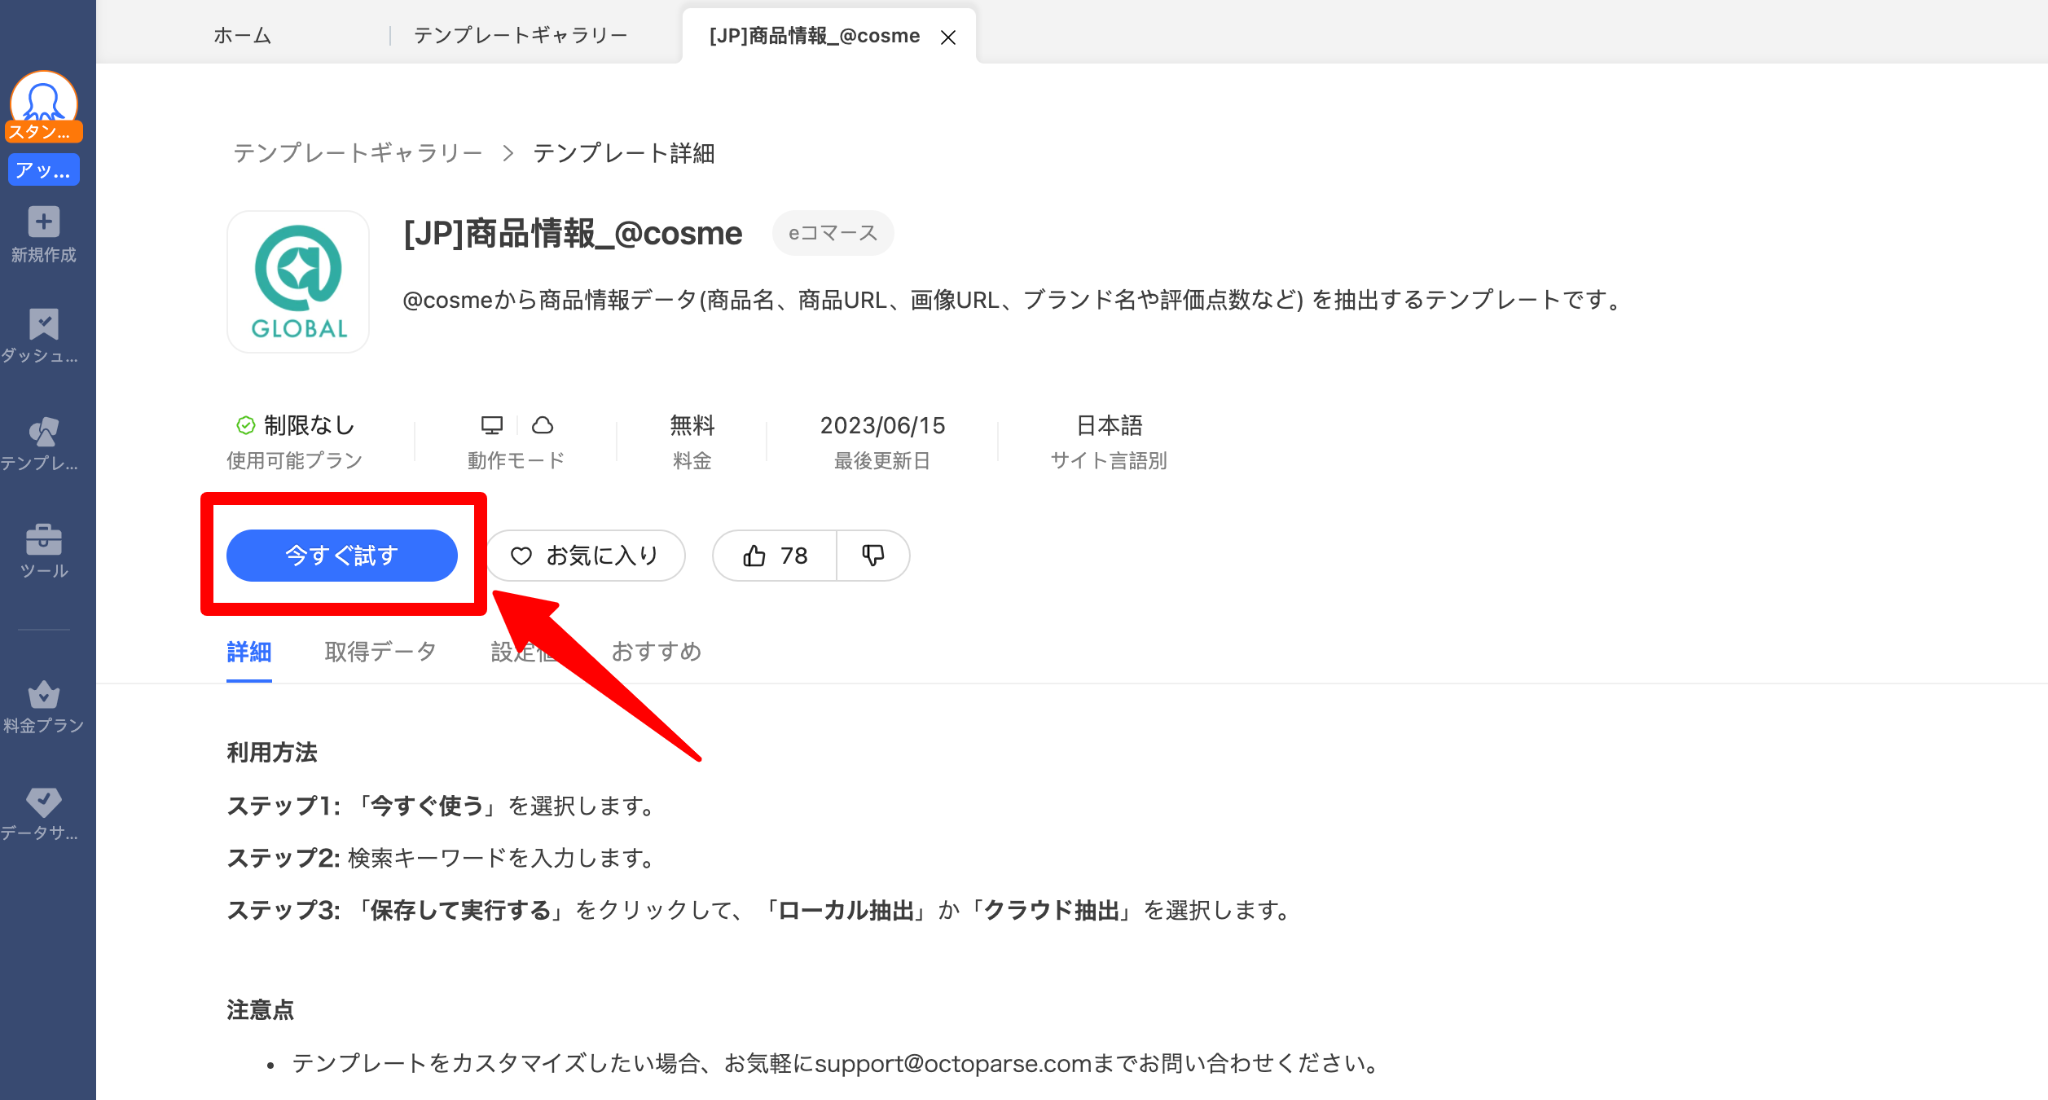The image size is (2048, 1100).
Task: Click the template description starting @cosmeから
Action: tap(1014, 300)
